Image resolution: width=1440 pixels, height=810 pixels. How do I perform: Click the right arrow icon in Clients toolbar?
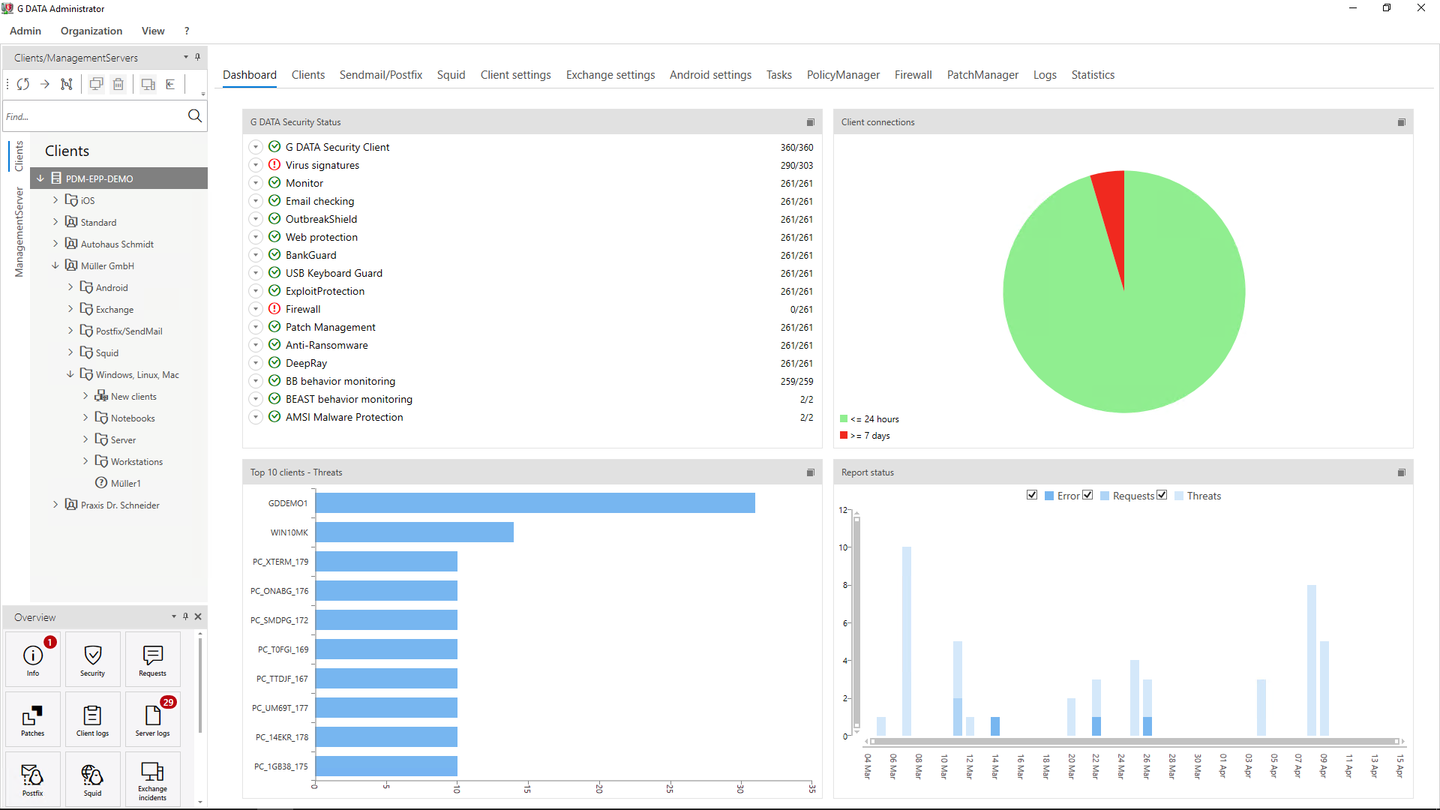[45, 84]
